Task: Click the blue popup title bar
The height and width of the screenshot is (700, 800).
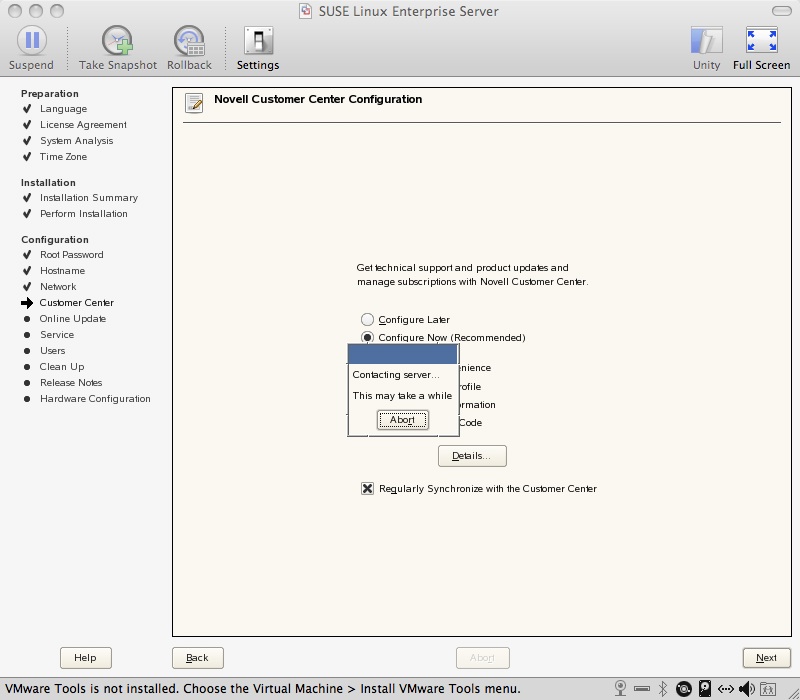Action: 403,354
